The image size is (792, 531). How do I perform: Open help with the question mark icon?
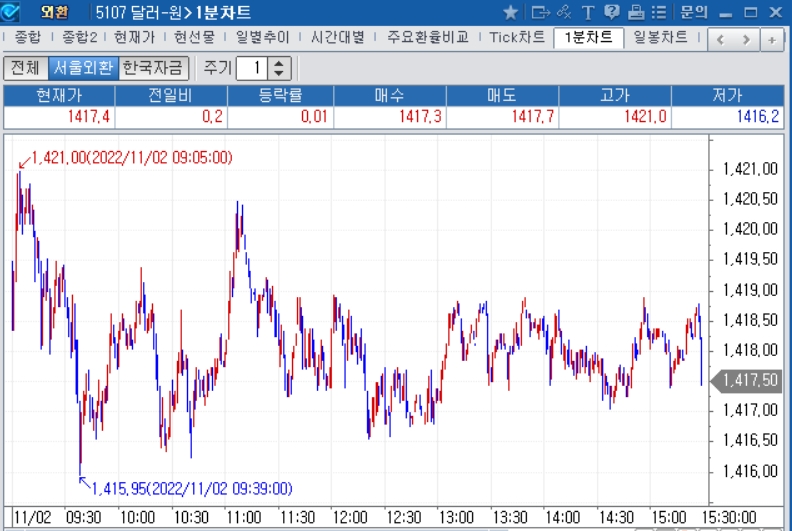(612, 12)
